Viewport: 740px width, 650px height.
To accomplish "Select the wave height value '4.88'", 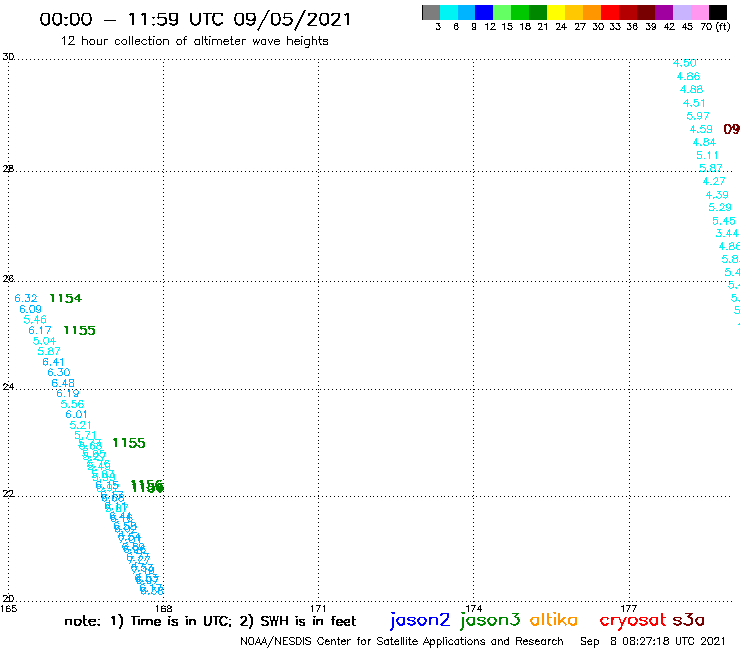I will (x=691, y=90).
